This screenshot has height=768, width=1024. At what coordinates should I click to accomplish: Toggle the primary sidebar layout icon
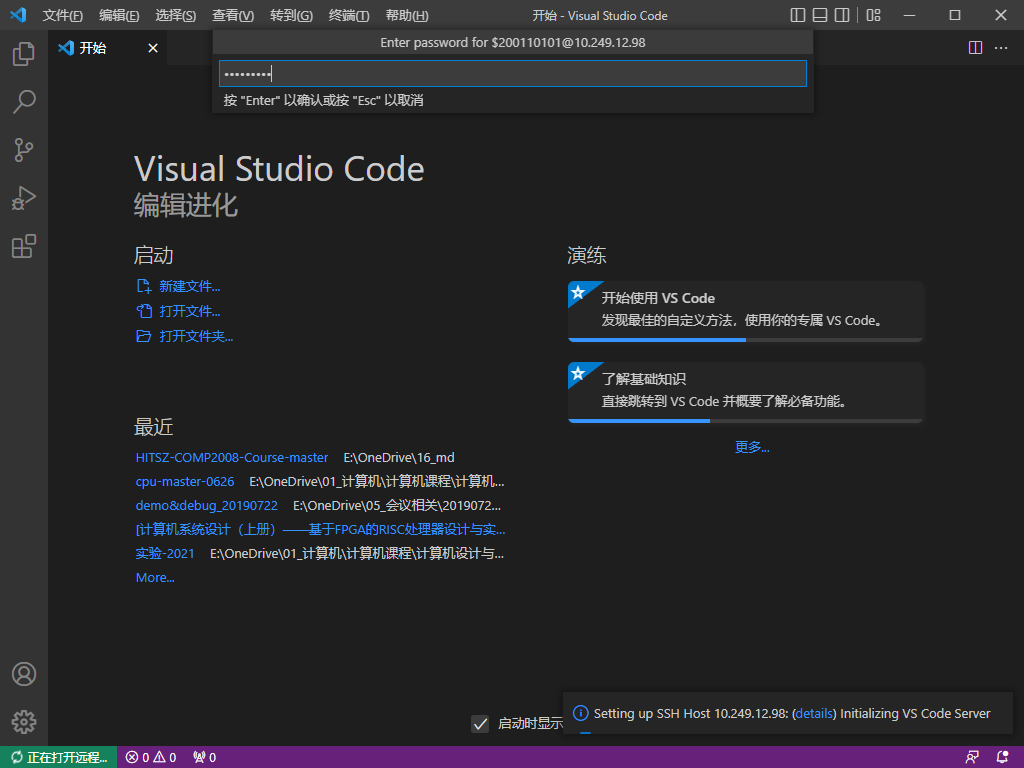(798, 15)
